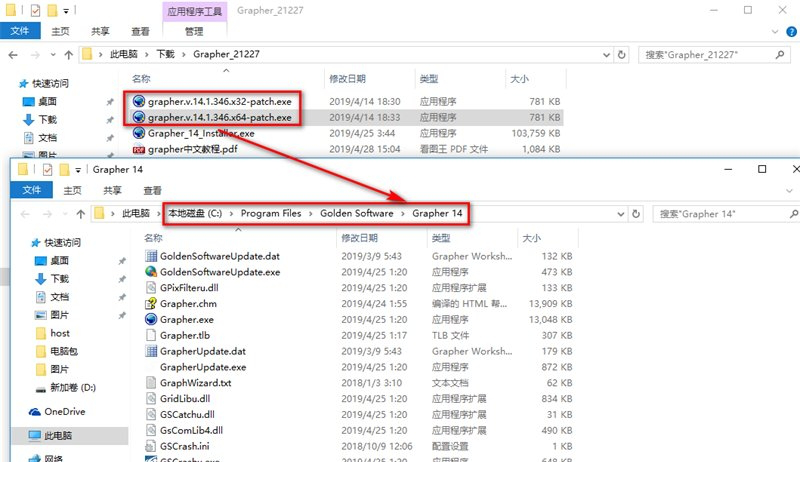Click GoldenSoftwareUpdate.exe file icon
This screenshot has height=480, width=800.
[151, 271]
